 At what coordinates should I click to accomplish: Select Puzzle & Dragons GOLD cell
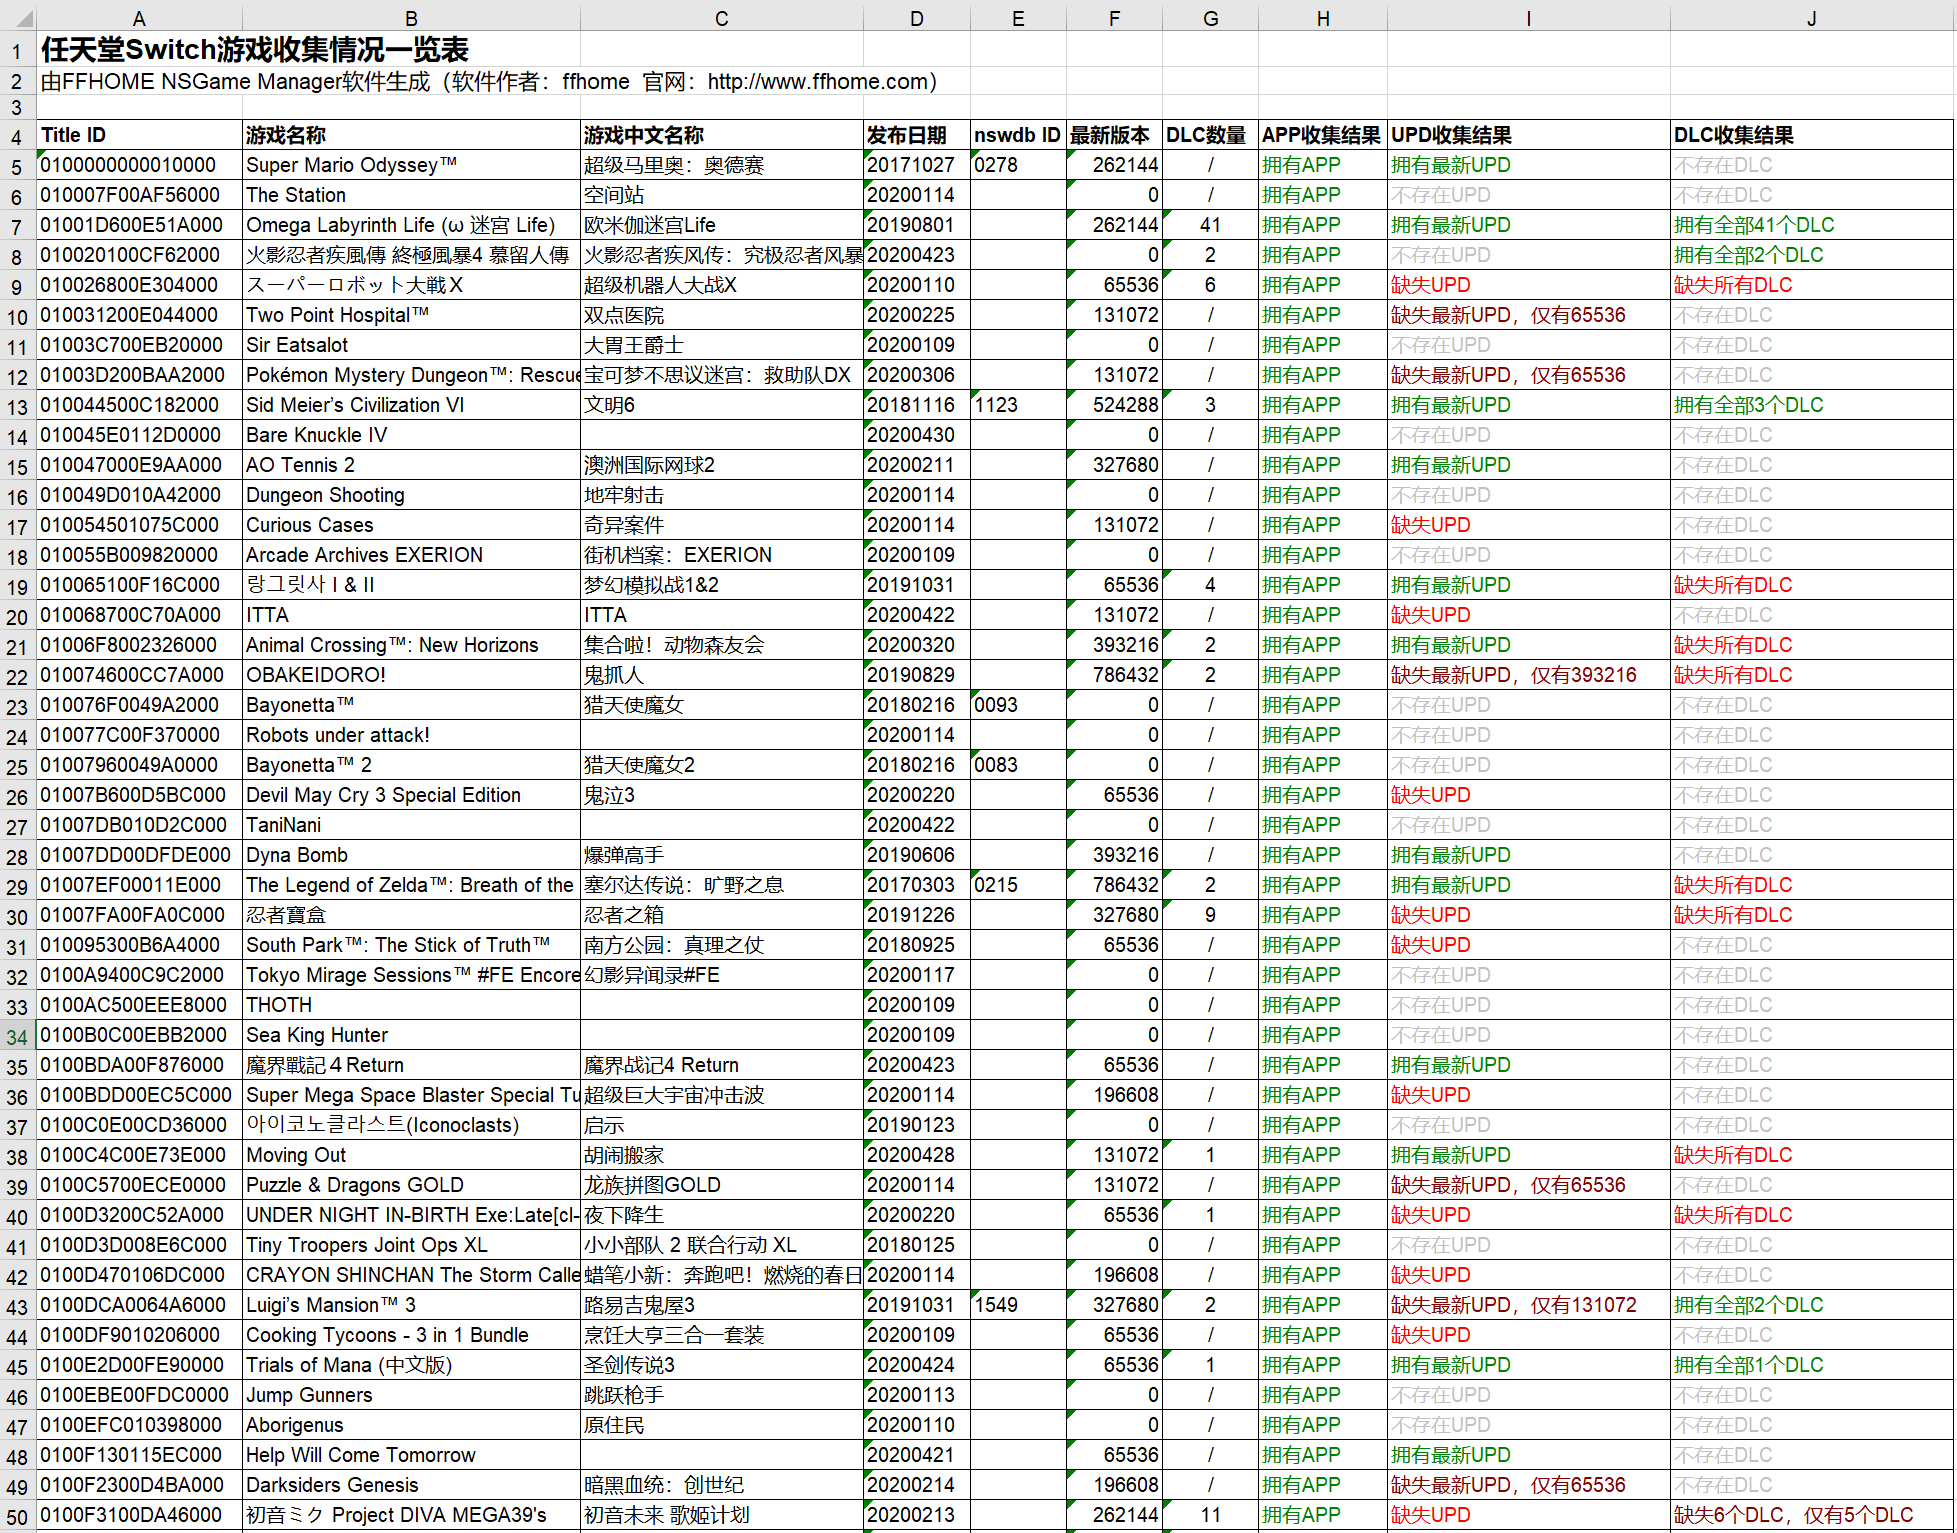pos(412,1185)
